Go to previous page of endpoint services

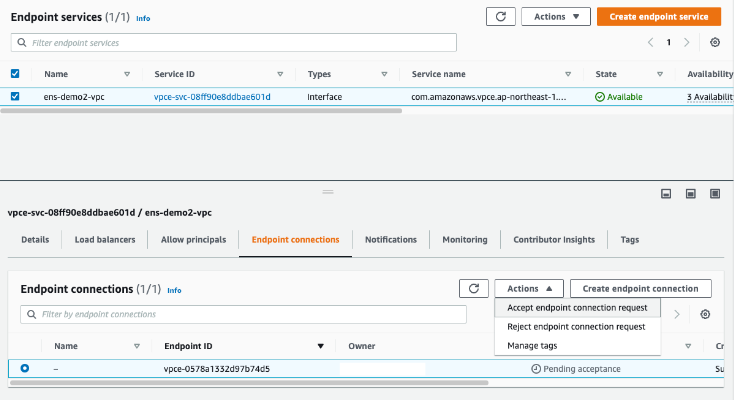pos(651,43)
